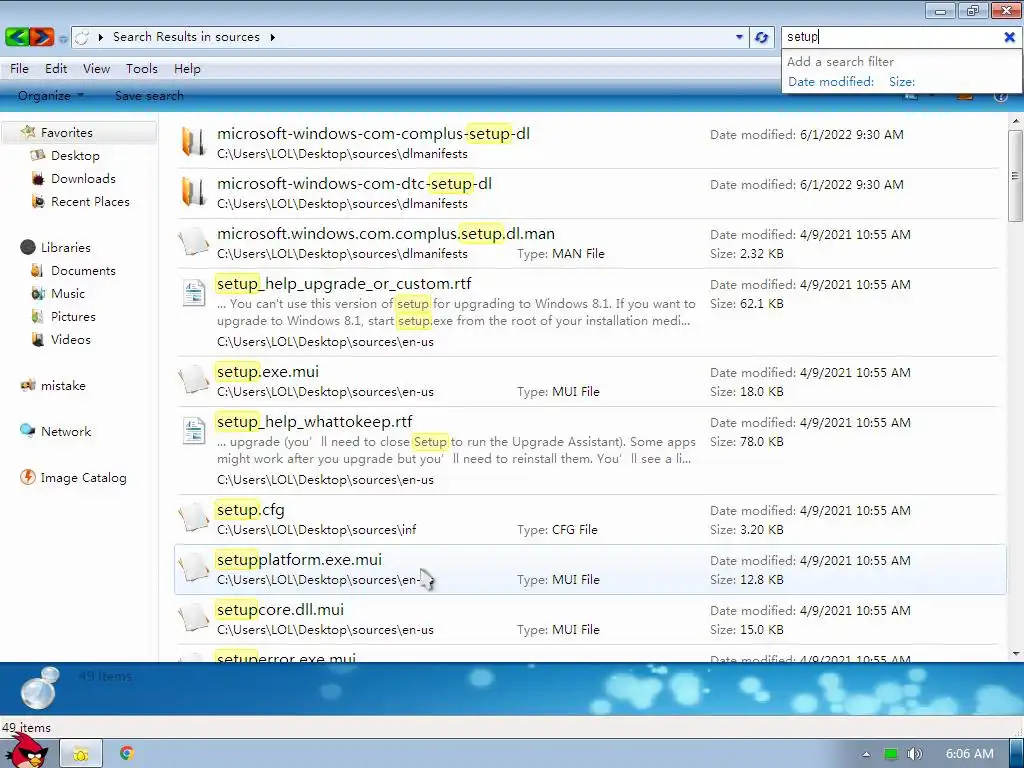Open the address bar history dropdown
The width and height of the screenshot is (1024, 768).
coord(739,37)
